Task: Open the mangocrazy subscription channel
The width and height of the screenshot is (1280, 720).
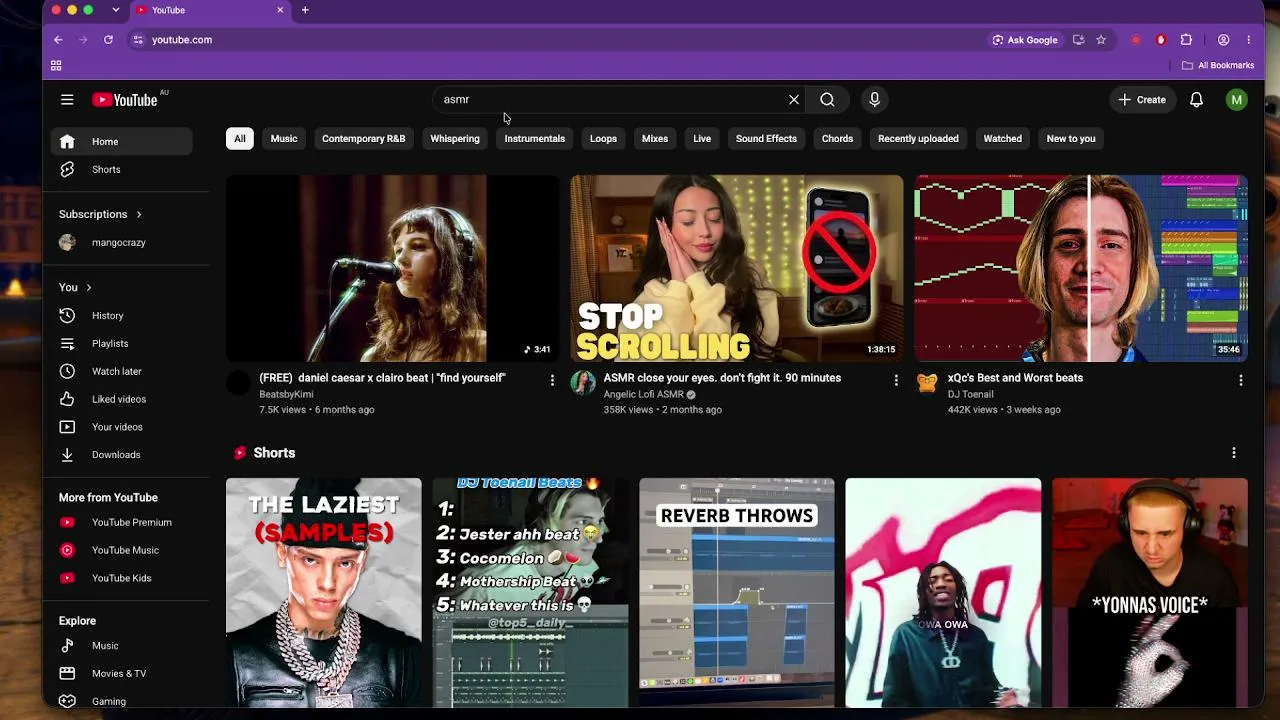Action: [121, 243]
